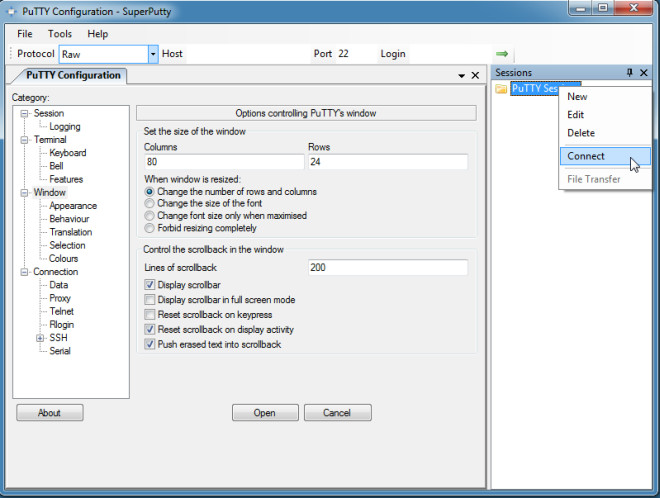Select Logging in the category tree
This screenshot has height=498, width=660.
tap(64, 126)
